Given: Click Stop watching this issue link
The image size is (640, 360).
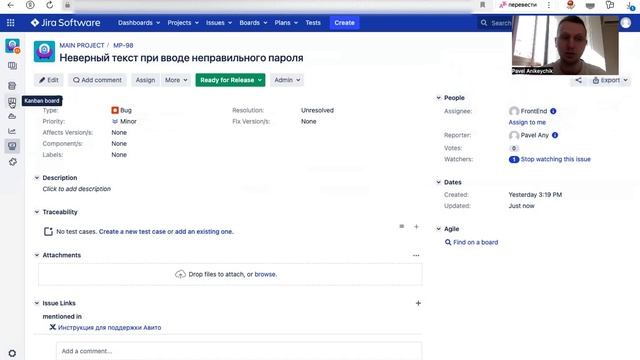Looking at the screenshot, I should (556, 159).
